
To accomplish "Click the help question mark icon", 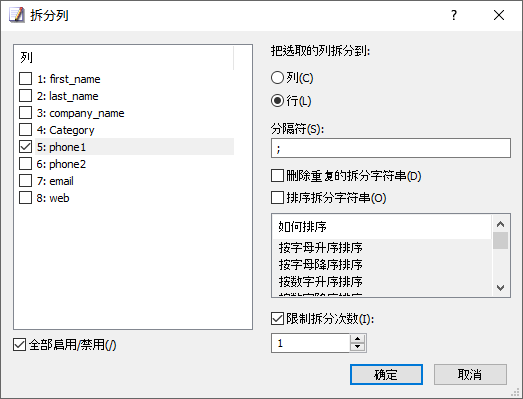I will pos(454,15).
